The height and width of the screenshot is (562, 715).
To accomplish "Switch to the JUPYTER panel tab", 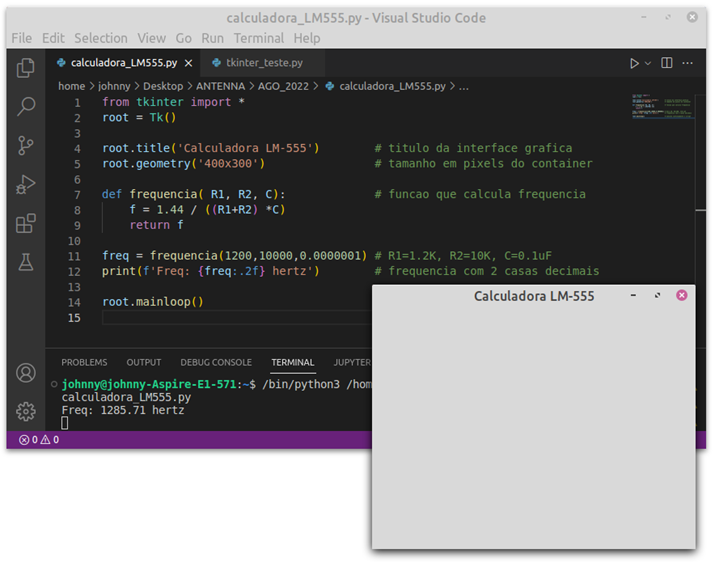I will point(352,363).
